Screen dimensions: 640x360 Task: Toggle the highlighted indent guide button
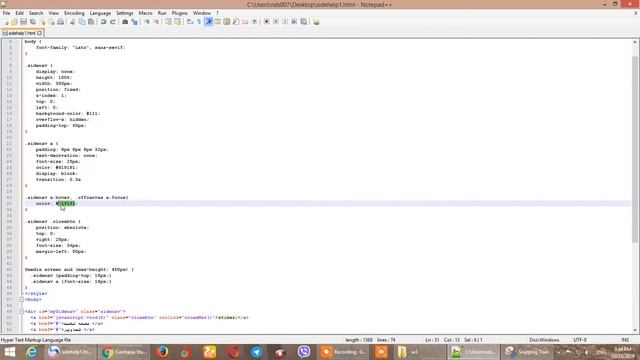pyautogui.click(x=208, y=22)
